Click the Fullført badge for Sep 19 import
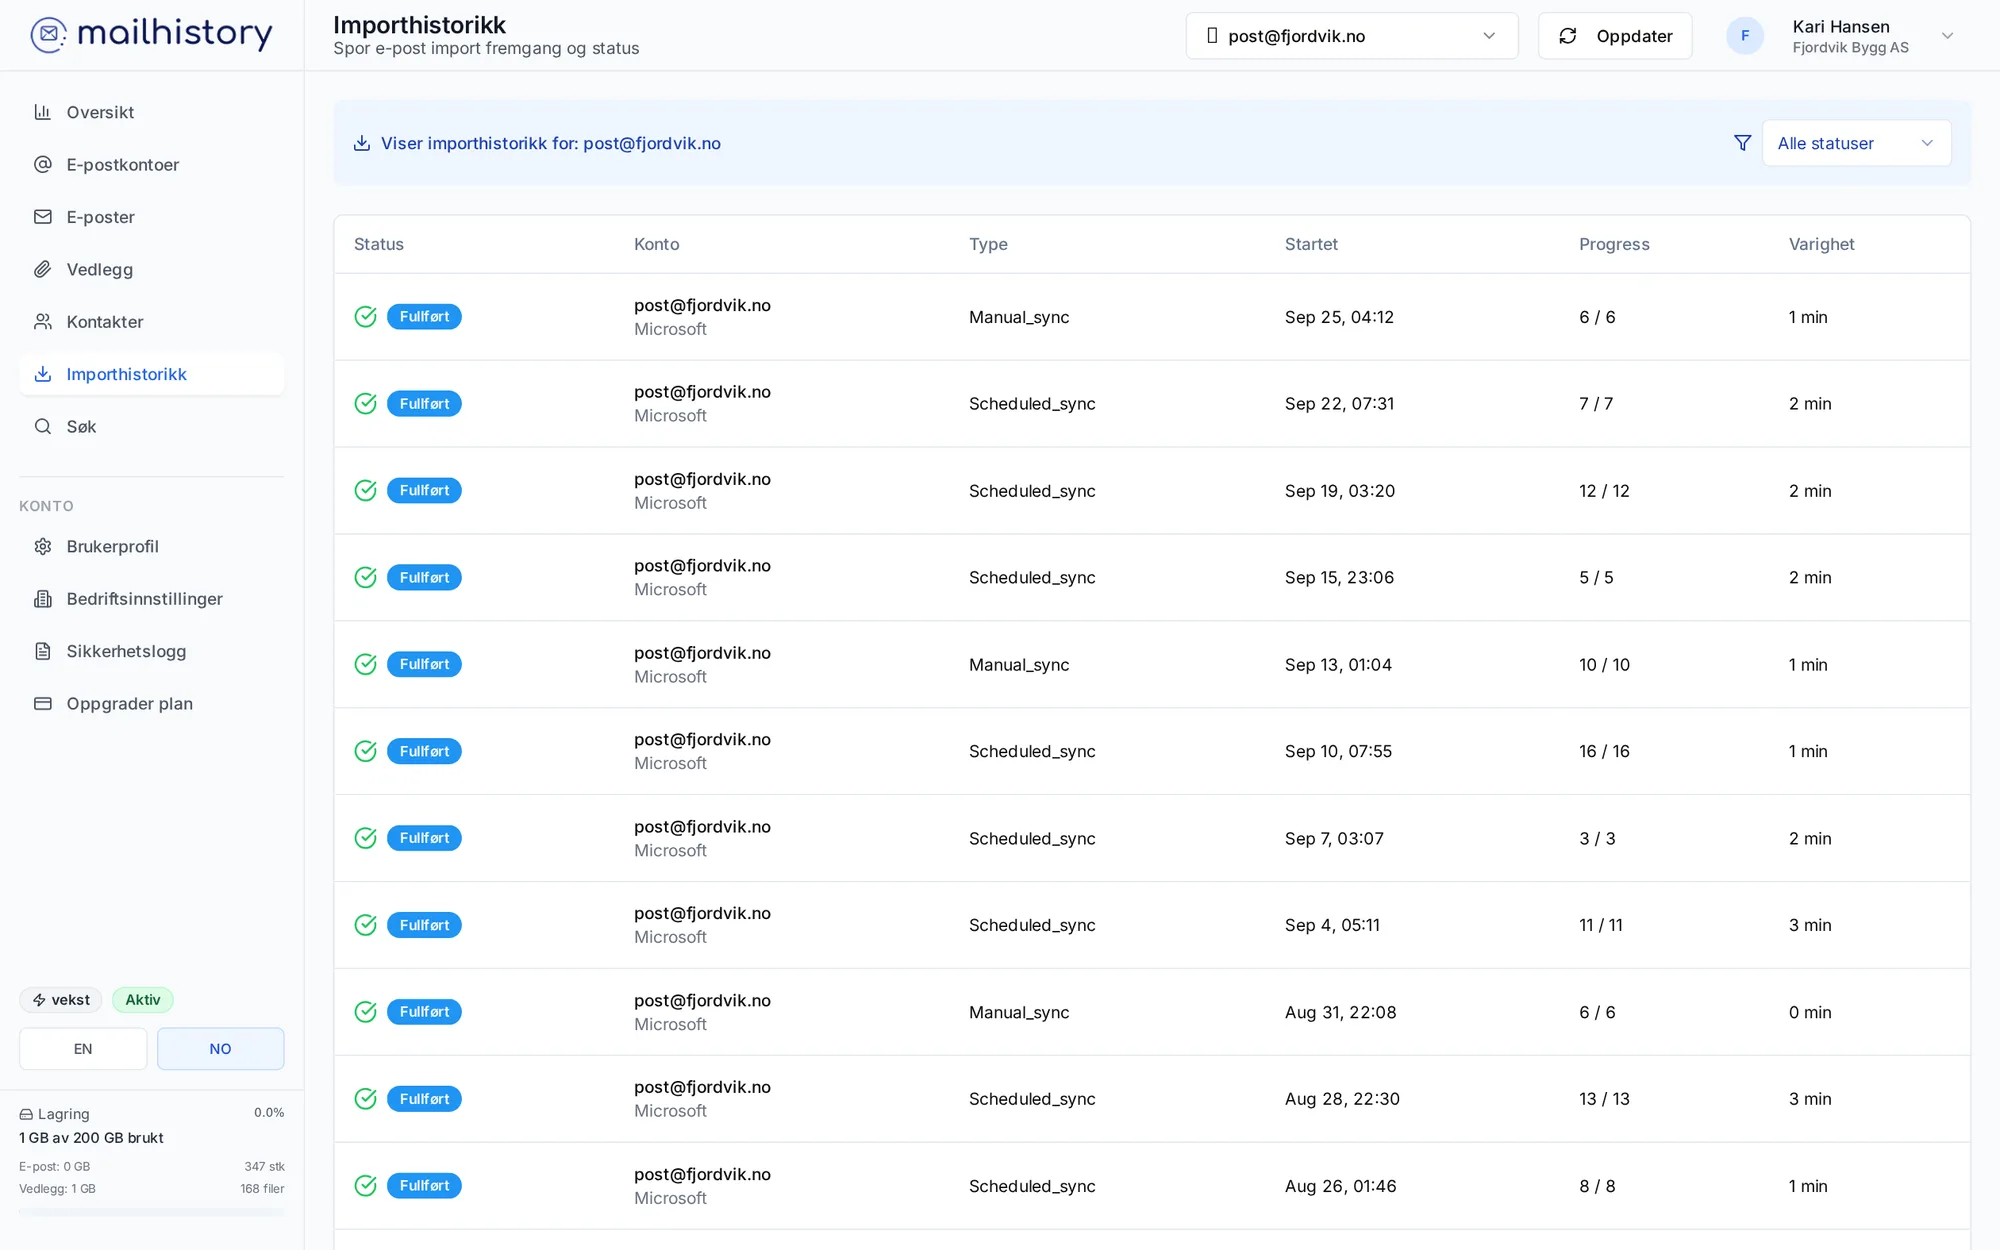Screen dimensions: 2000x1250 (424, 490)
